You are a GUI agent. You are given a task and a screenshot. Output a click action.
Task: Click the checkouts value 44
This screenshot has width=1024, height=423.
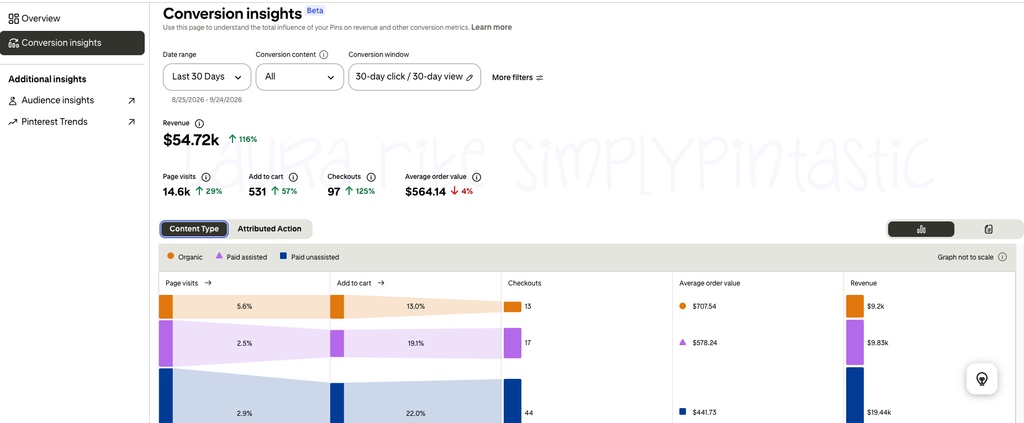point(528,413)
